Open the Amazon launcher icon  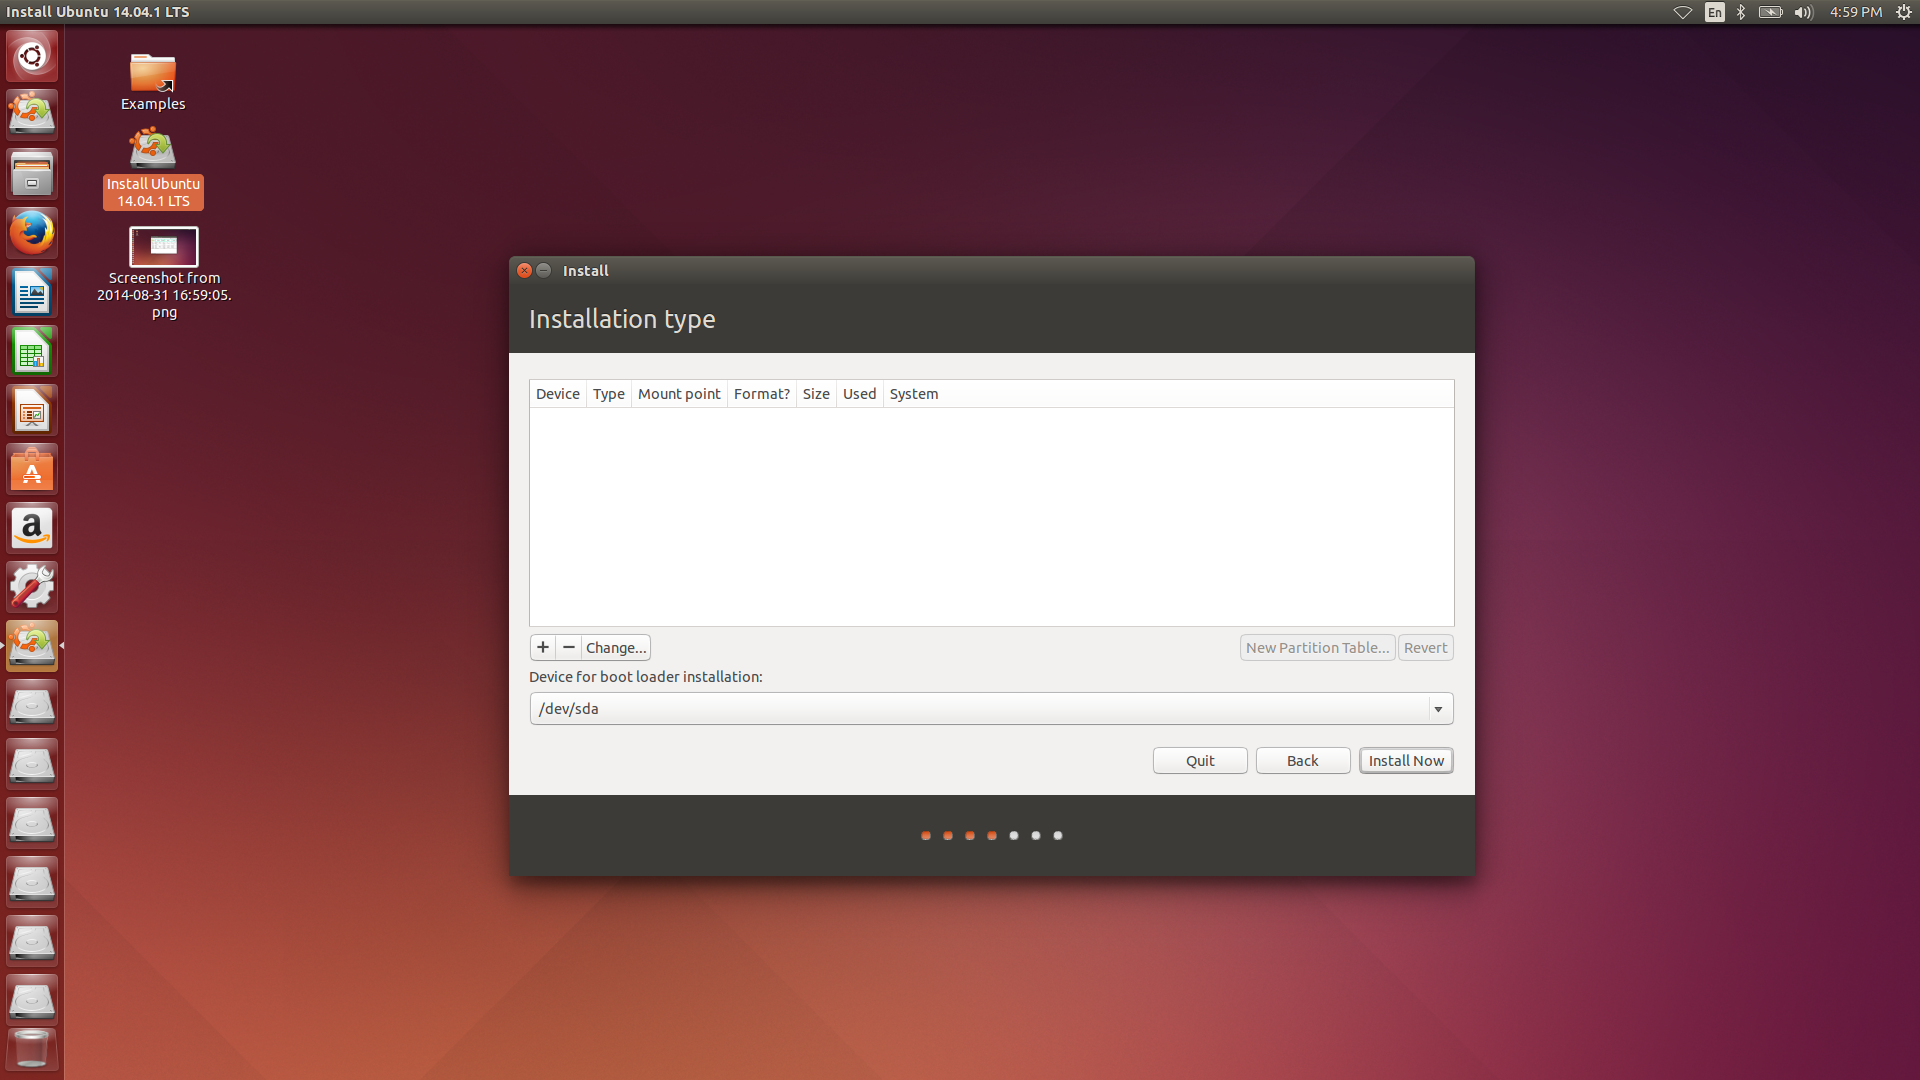click(x=32, y=528)
